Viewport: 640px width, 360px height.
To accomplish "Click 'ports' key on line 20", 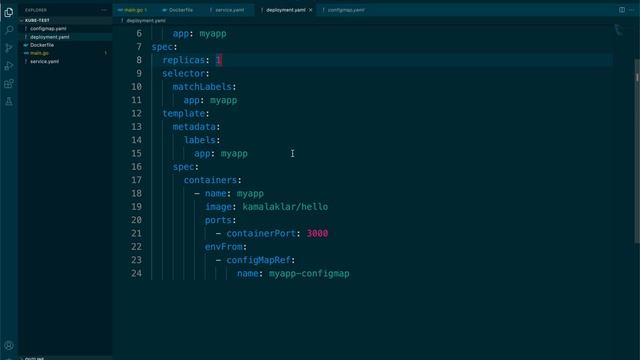I will [x=218, y=220].
